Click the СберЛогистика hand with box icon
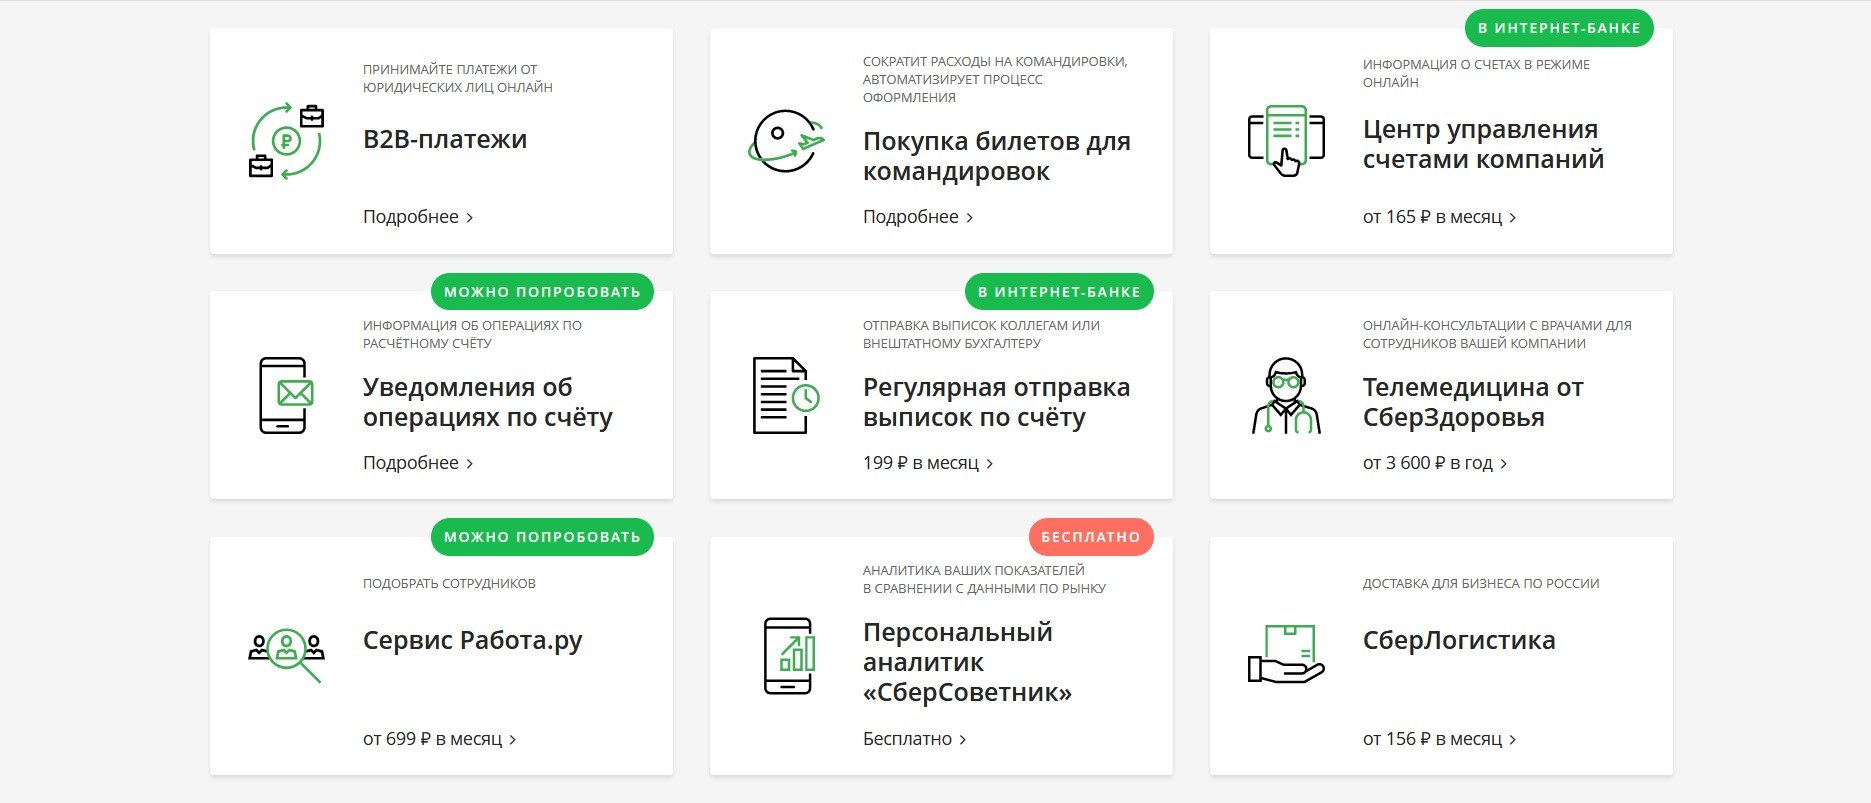Viewport: 1871px width, 803px height. click(1286, 654)
